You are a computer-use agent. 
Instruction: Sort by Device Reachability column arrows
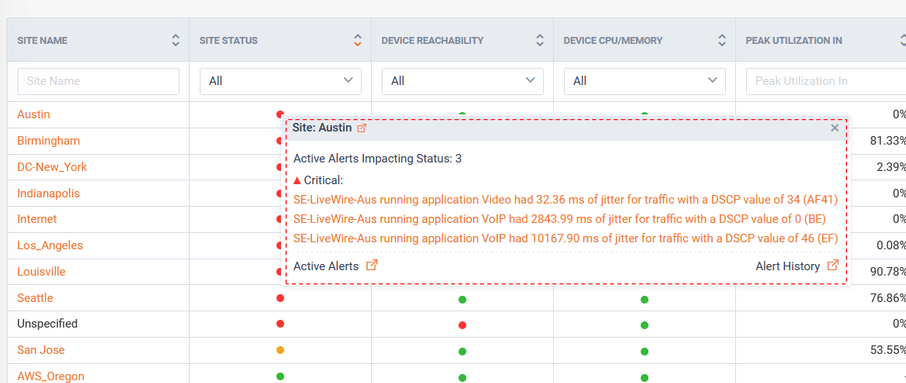point(540,40)
